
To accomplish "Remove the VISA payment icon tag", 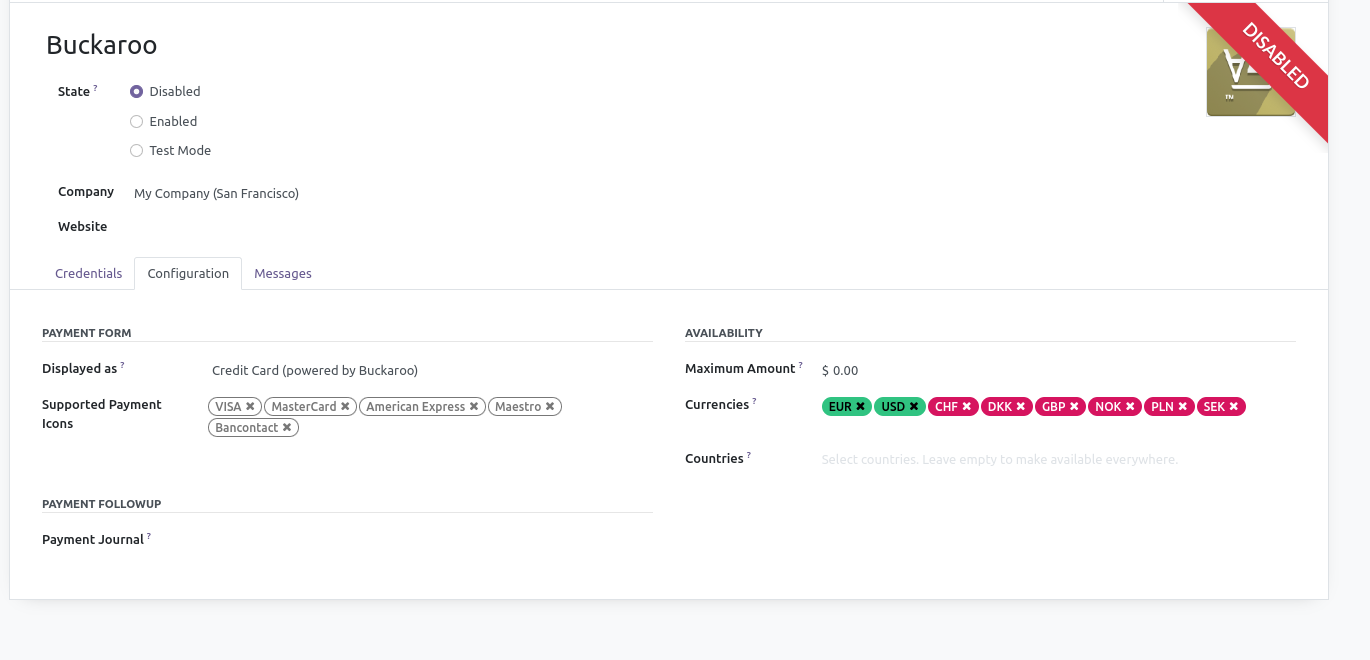I will tap(250, 406).
